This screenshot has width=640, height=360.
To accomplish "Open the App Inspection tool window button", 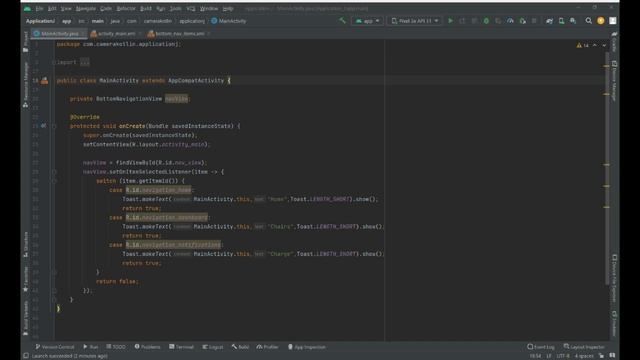I will point(307,347).
